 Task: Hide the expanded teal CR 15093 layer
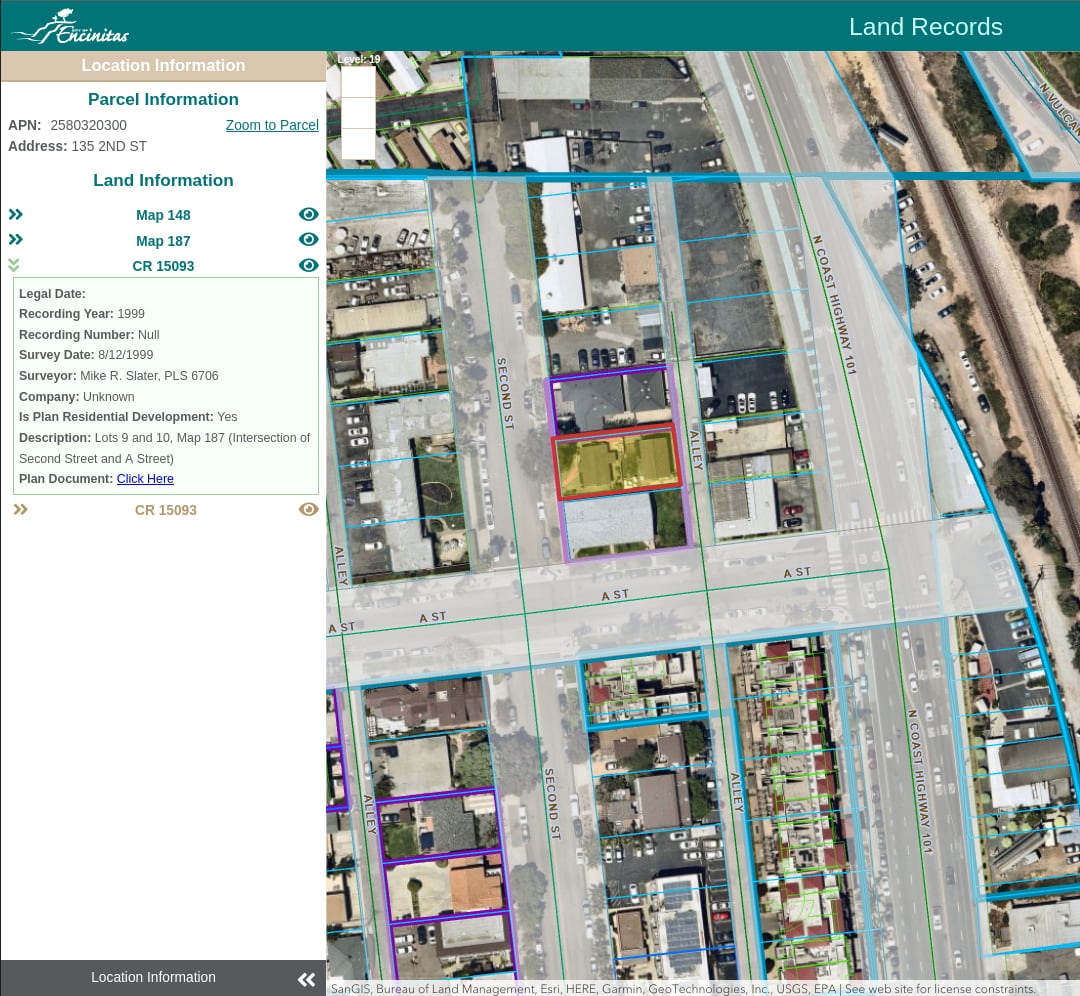[308, 265]
